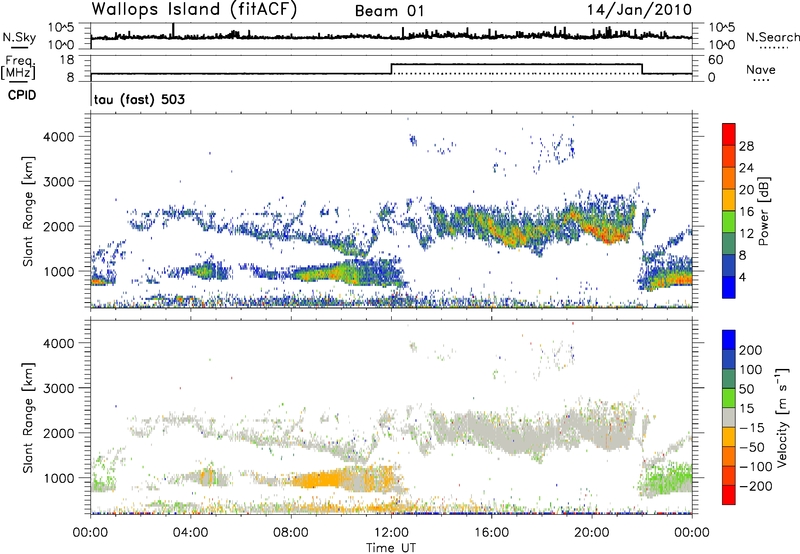The image size is (800, 554).
Task: Click the 'Slant Range [km]' label of the power panel
Action: [x=28, y=211]
